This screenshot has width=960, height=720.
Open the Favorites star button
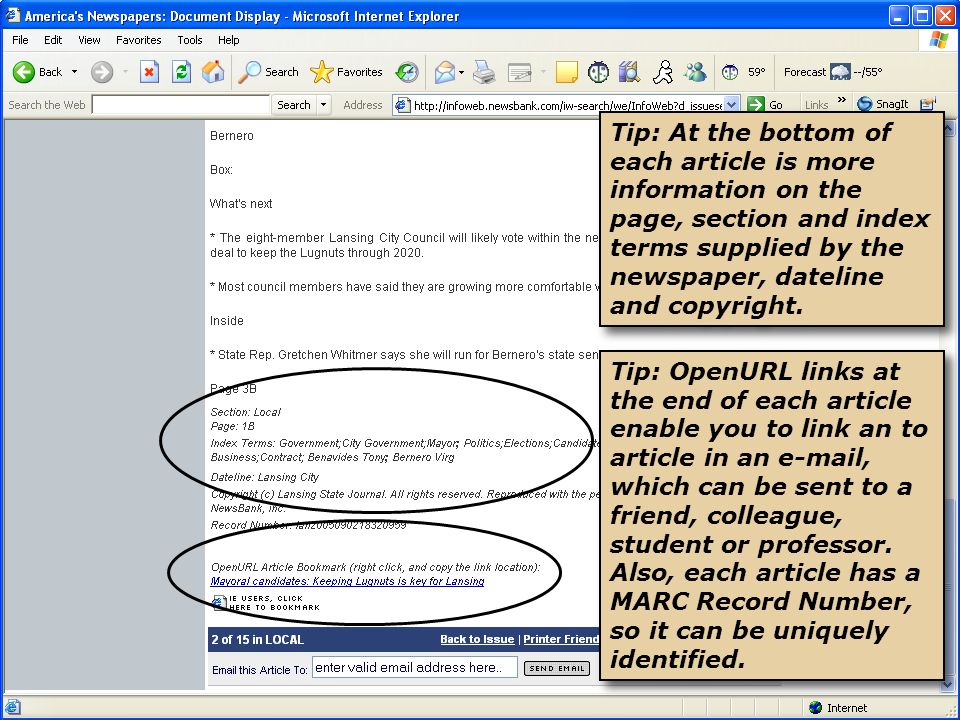click(347, 72)
